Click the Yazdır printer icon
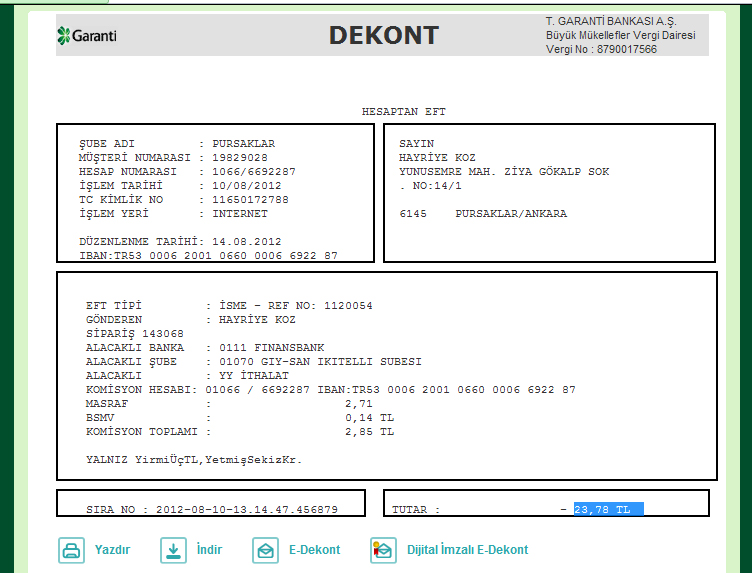Image resolution: width=752 pixels, height=573 pixels. [71, 550]
